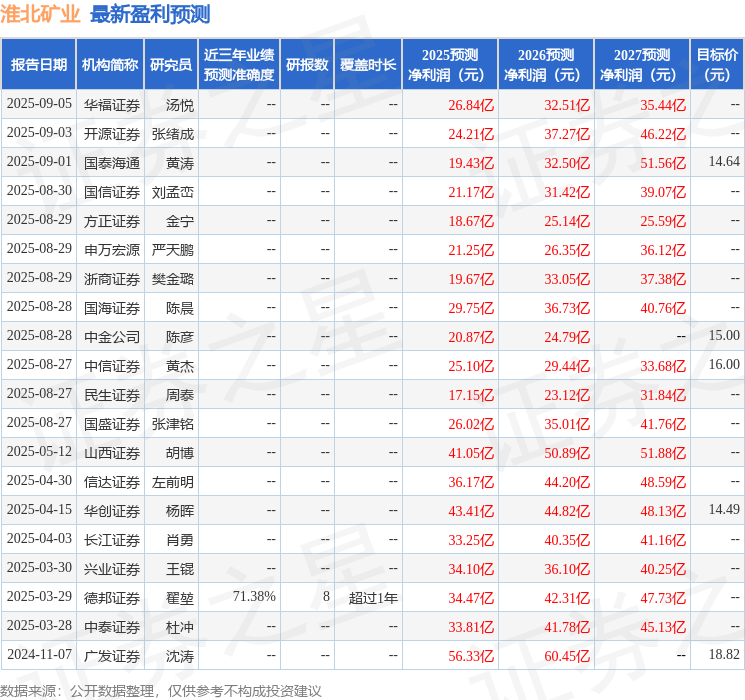Select the 中泰证券 institution cell
The image size is (745, 700).
click(112, 627)
